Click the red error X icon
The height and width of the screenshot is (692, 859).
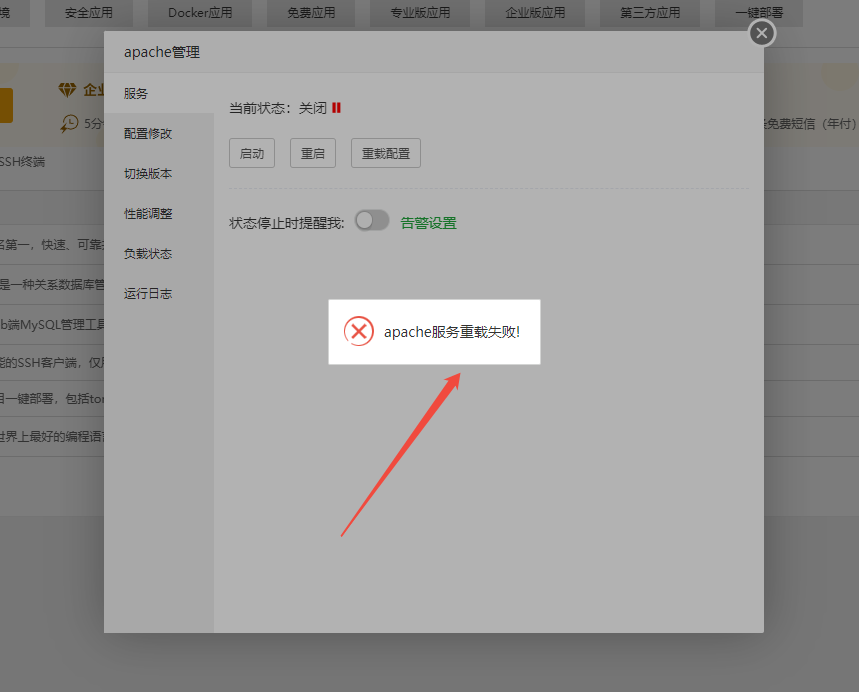(359, 331)
